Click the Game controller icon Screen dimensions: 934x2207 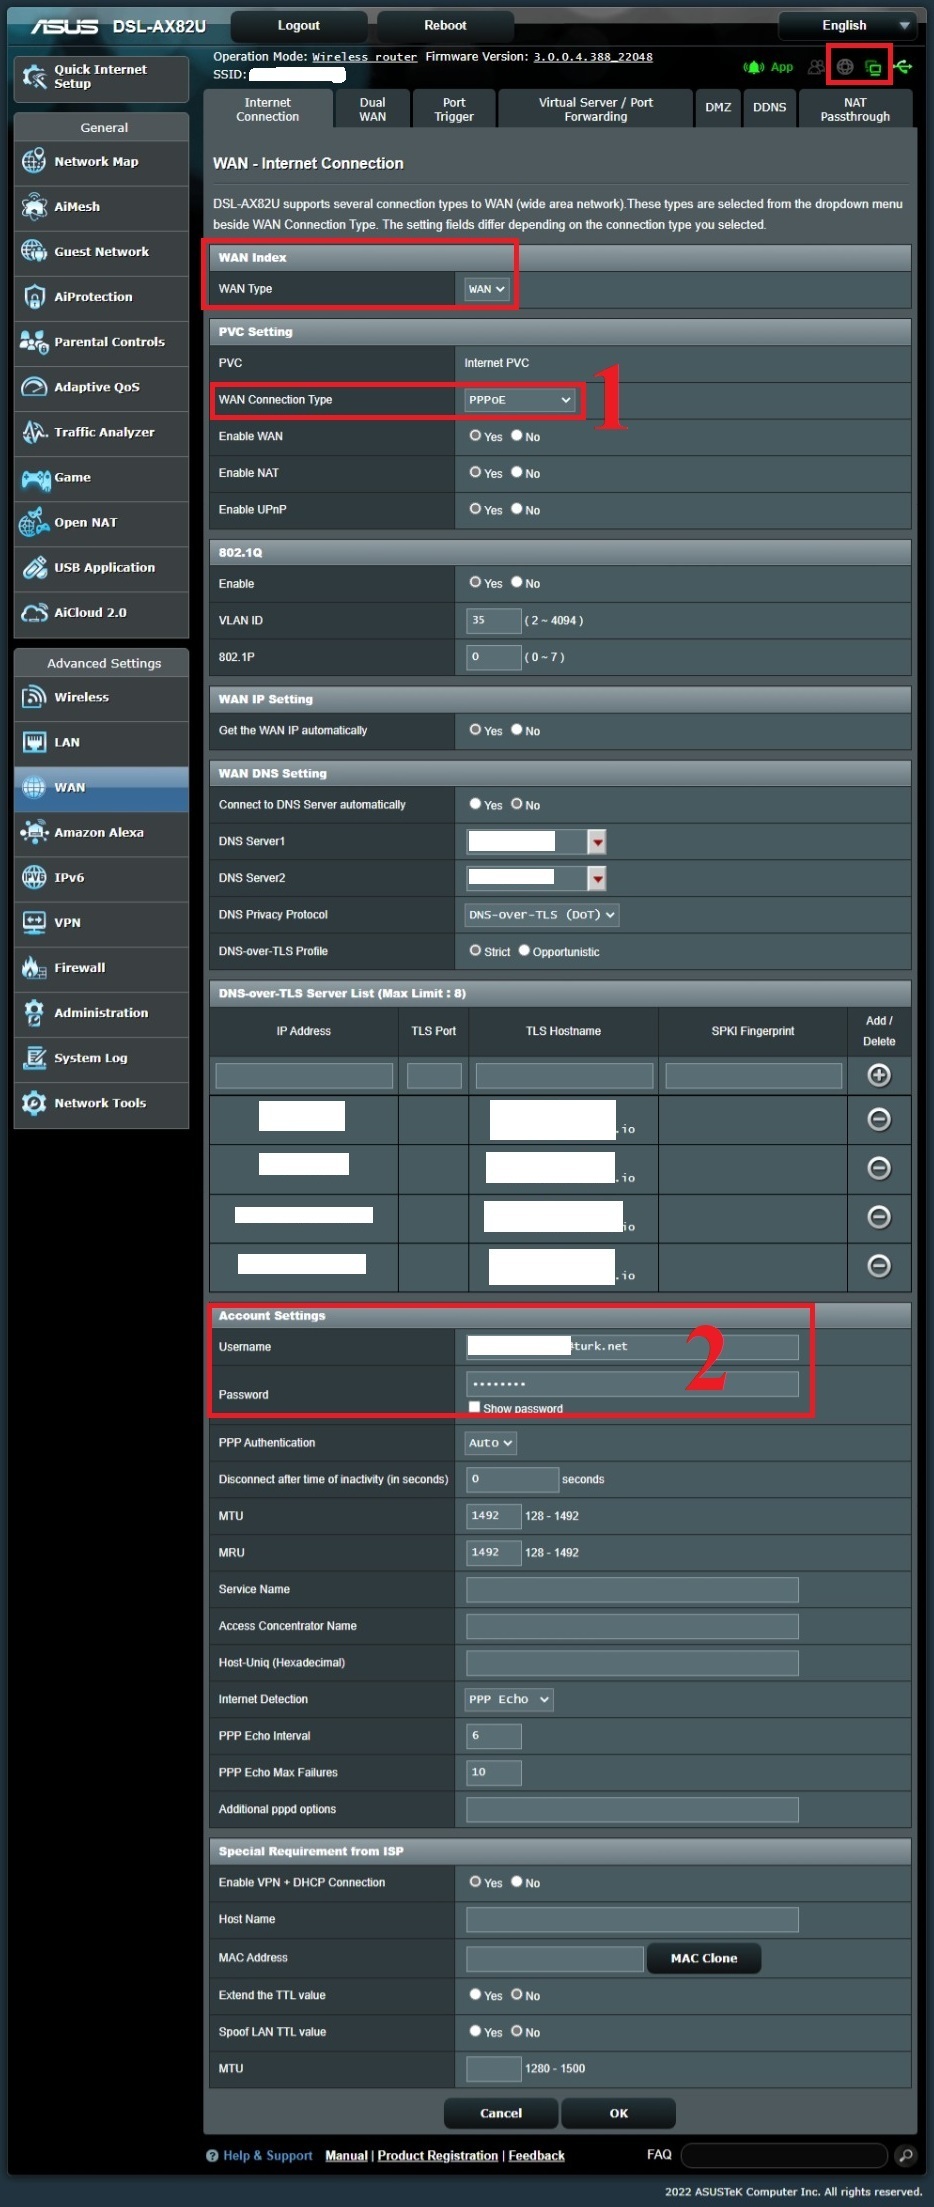pyautogui.click(x=35, y=478)
